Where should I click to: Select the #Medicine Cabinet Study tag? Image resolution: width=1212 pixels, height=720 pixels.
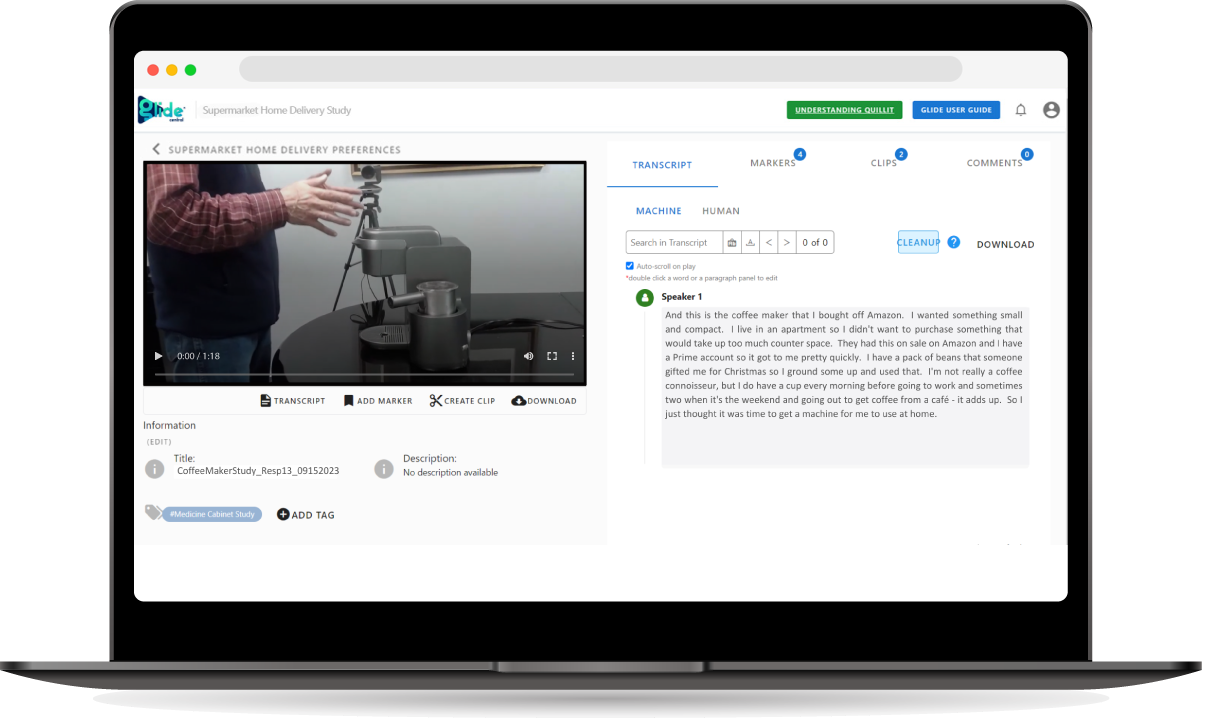pos(212,514)
